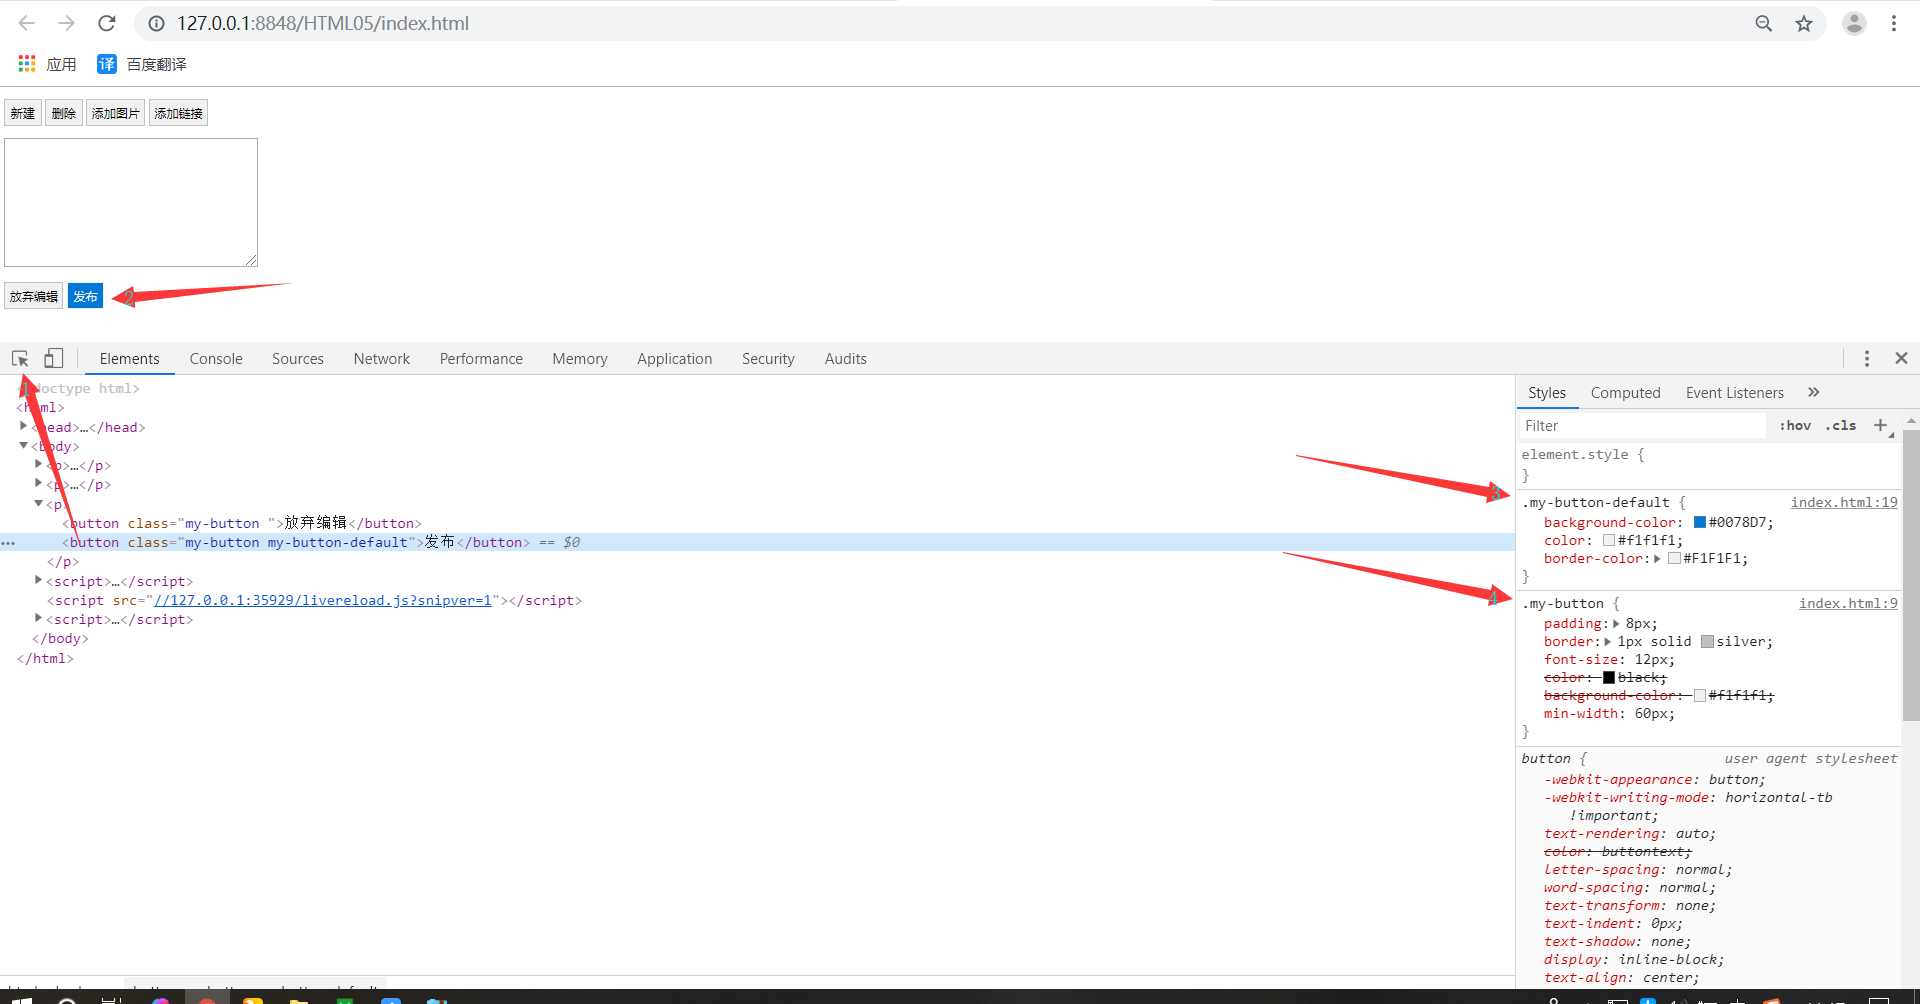This screenshot has width=1920, height=1004.
Task: Toggle the :hov element state panel
Action: [1795, 426]
